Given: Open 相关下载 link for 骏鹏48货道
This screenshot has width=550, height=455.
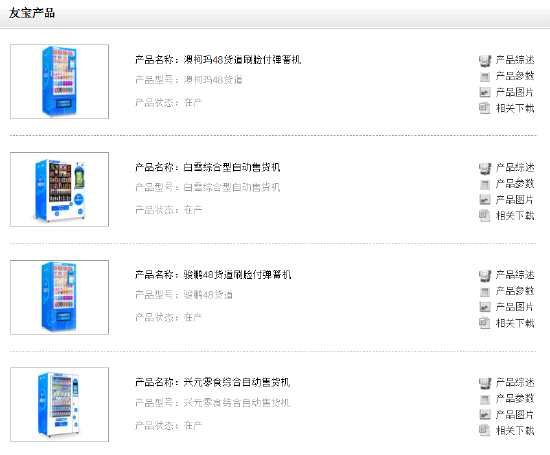Looking at the screenshot, I should point(515,323).
